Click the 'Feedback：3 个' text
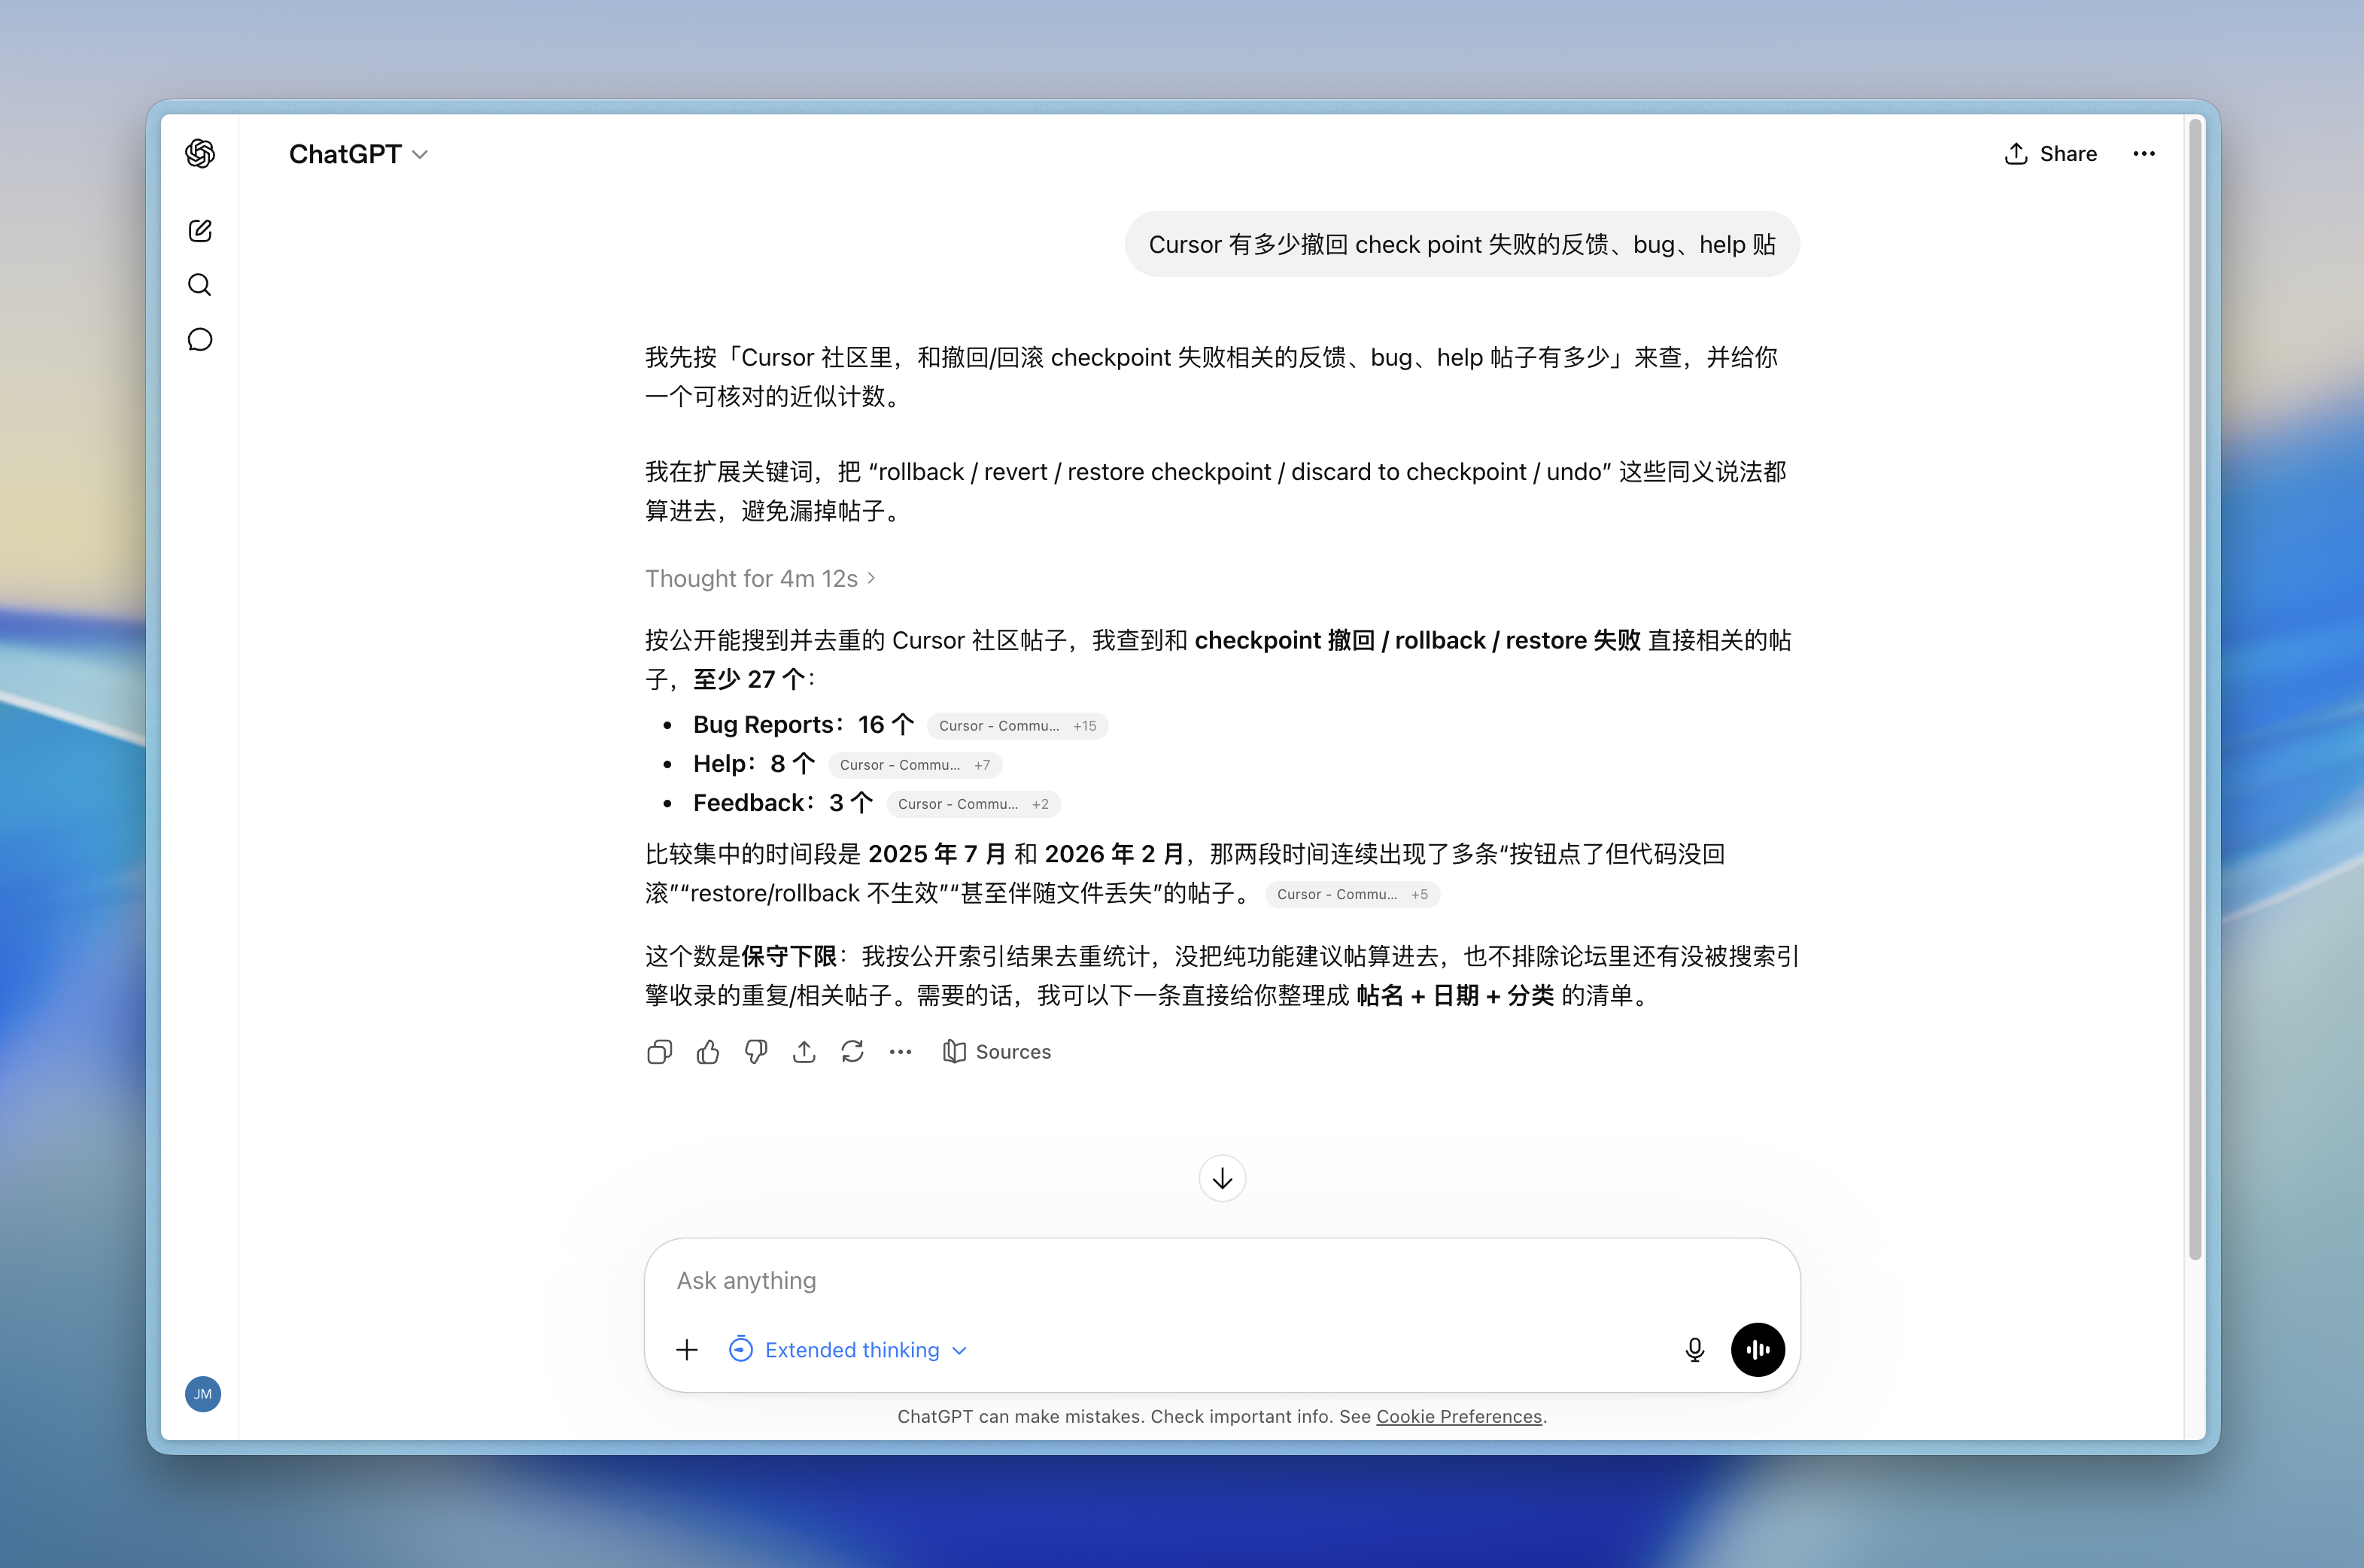 783,803
